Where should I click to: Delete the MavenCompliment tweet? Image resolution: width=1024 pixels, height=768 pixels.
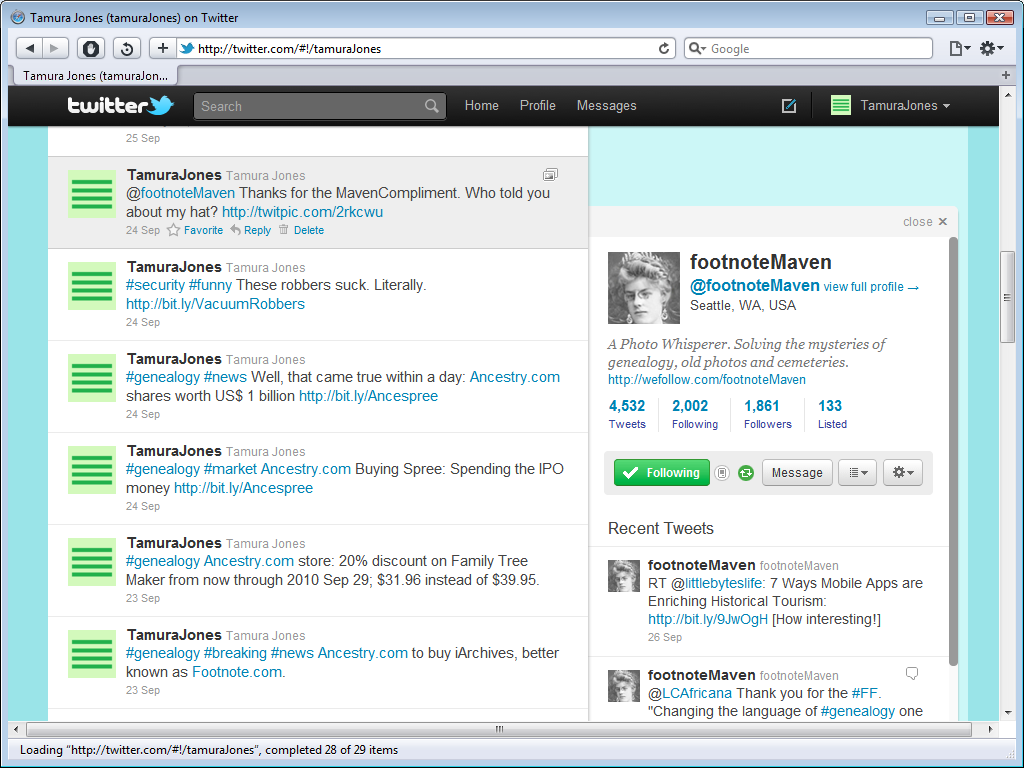pyautogui.click(x=301, y=230)
